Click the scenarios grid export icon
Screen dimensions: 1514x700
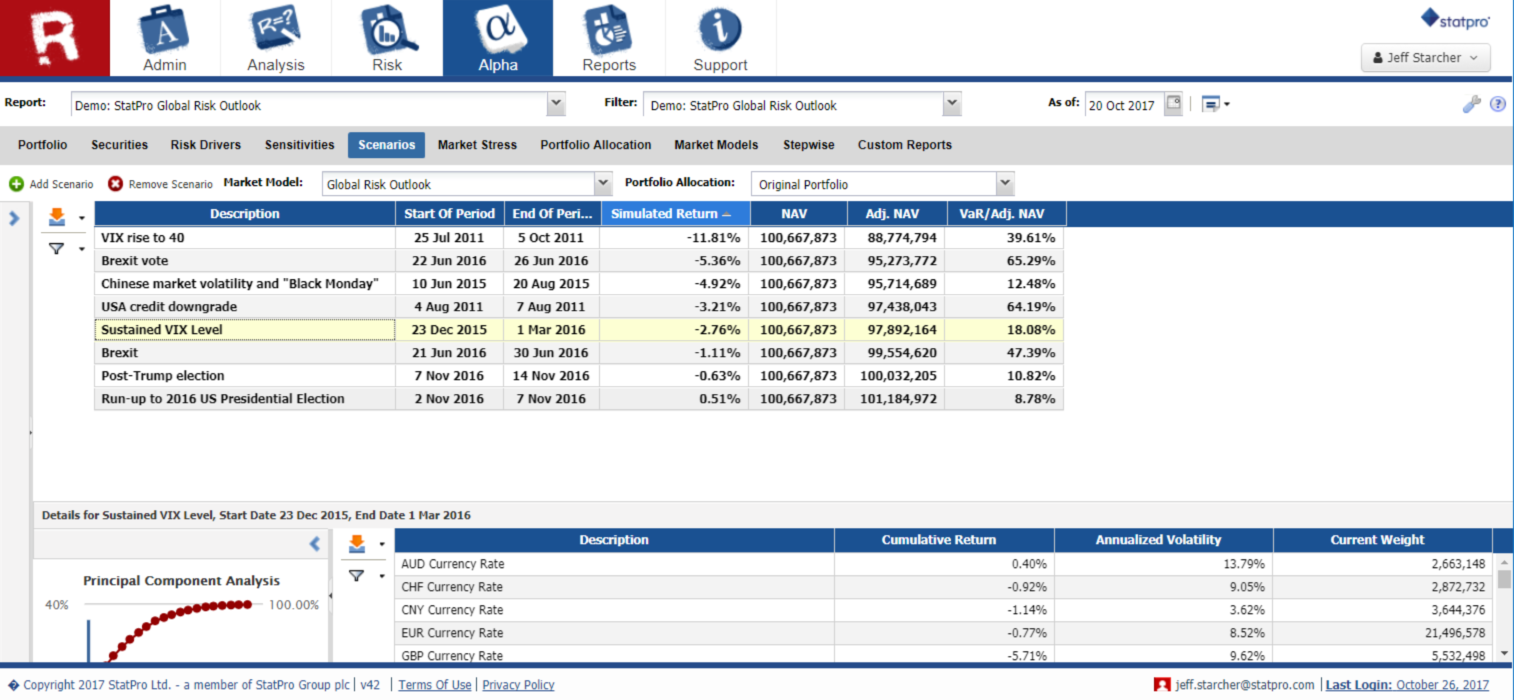click(x=57, y=216)
